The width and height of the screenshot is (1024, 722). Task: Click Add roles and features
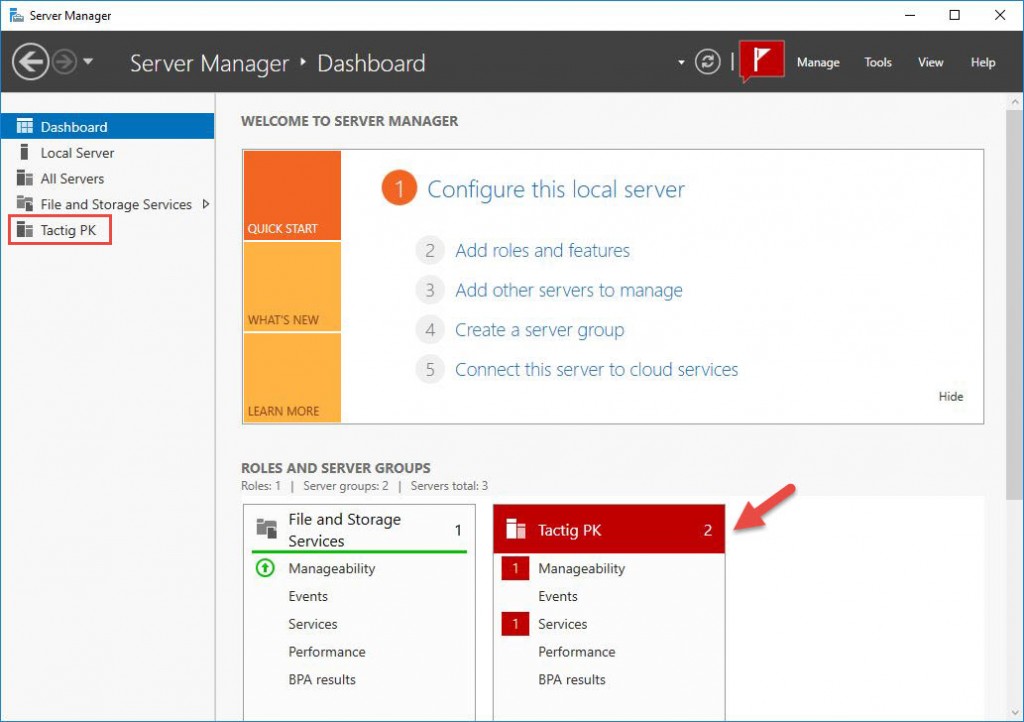point(543,250)
